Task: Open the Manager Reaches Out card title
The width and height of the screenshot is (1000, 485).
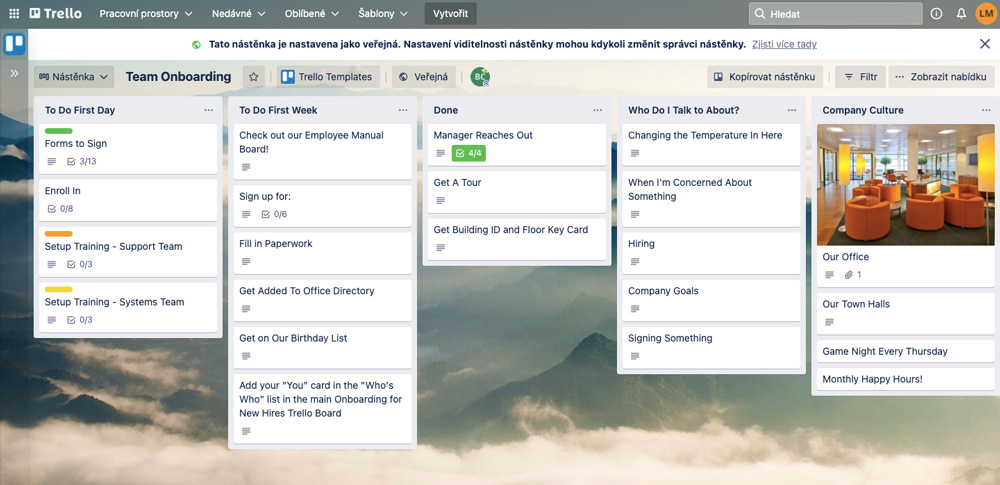Action: 483,135
